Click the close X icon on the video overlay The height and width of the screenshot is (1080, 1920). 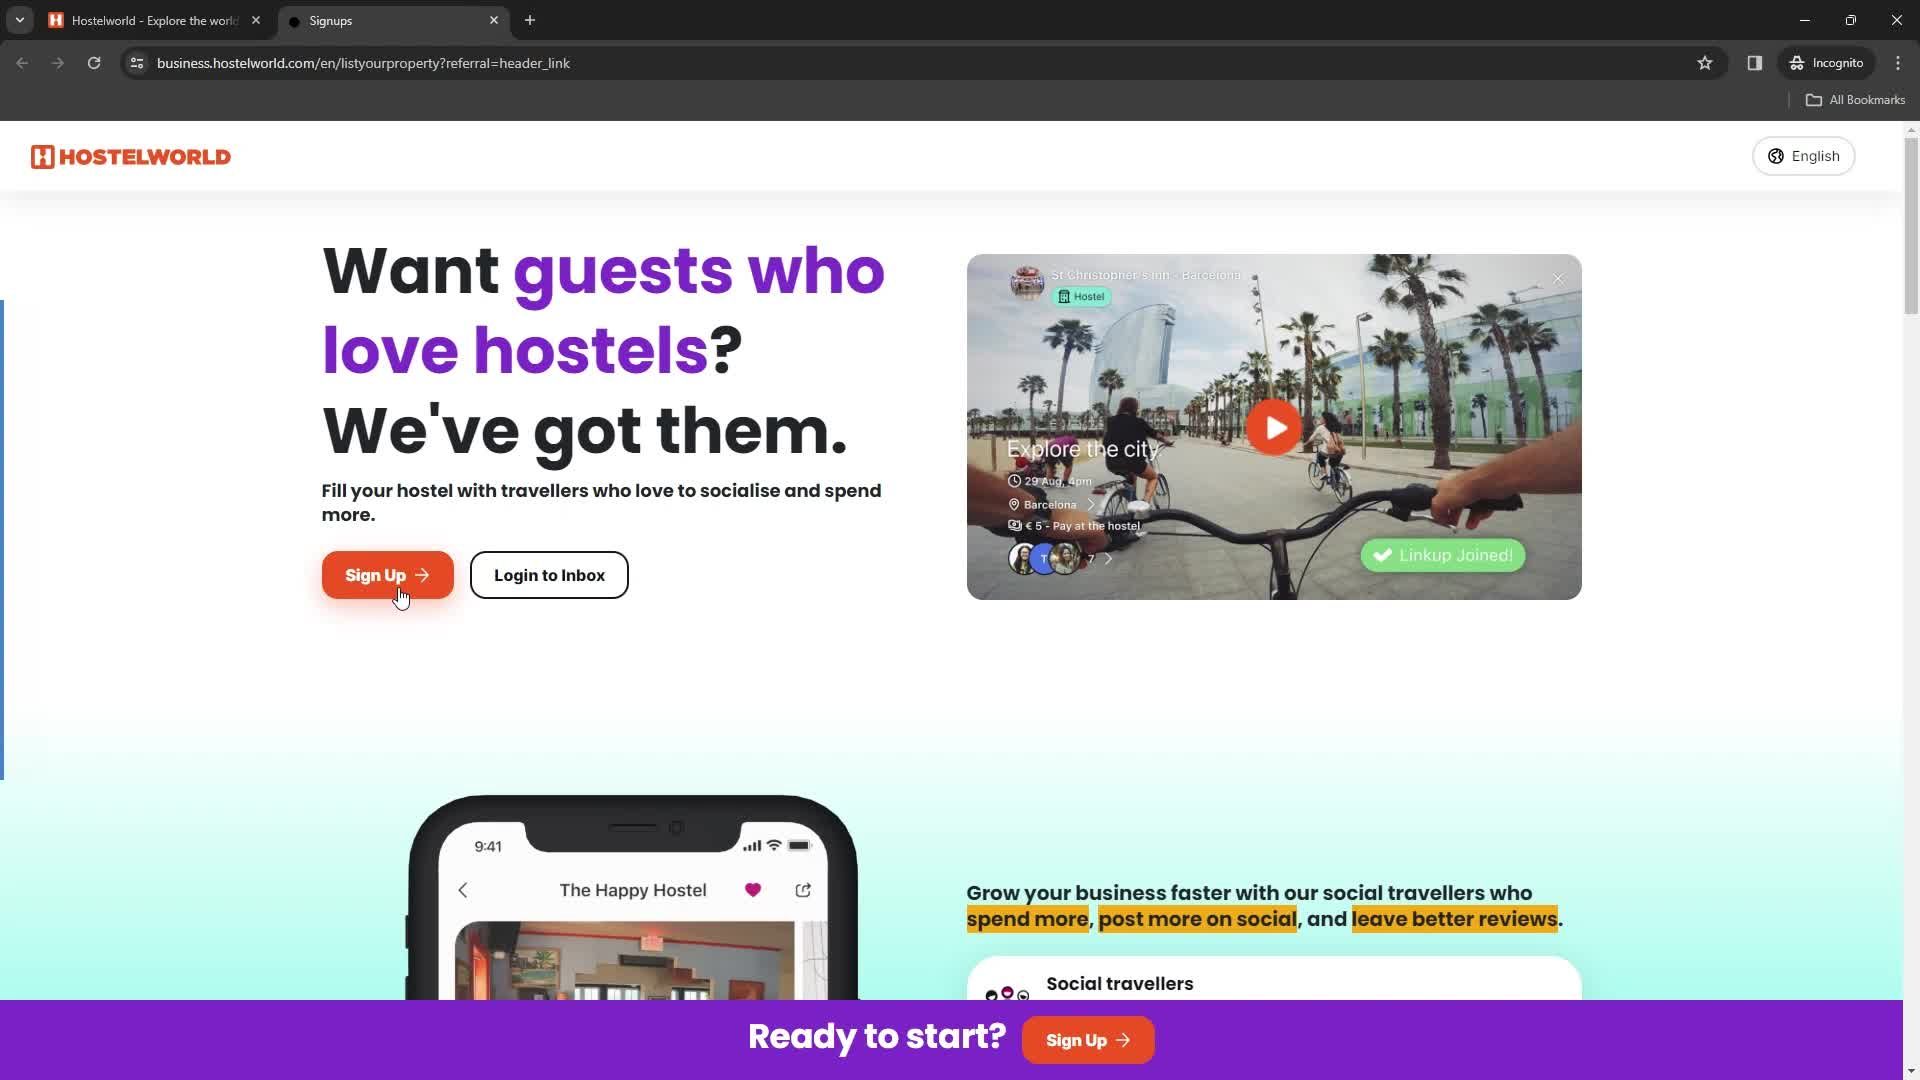coord(1557,278)
